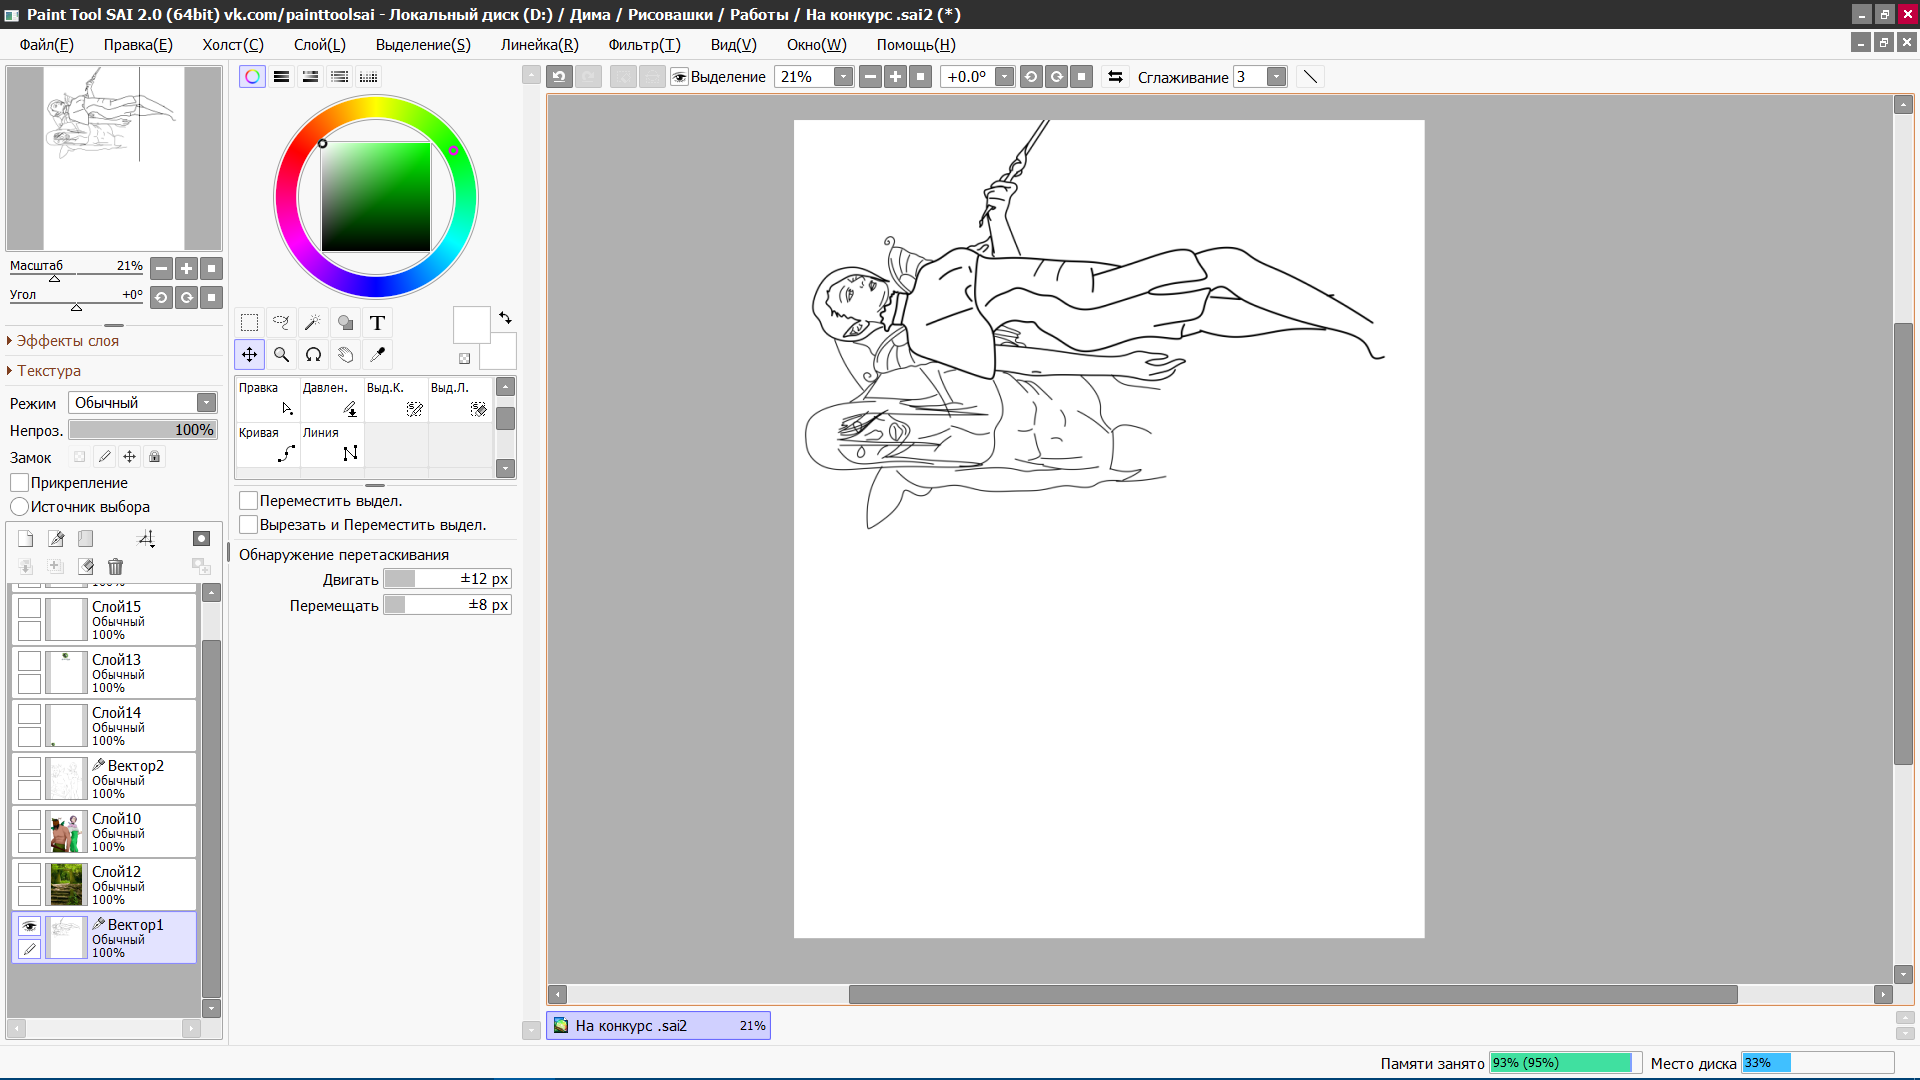Choose the Выд.К. selection pen tool
This screenshot has width=1920, height=1080.
(395, 399)
